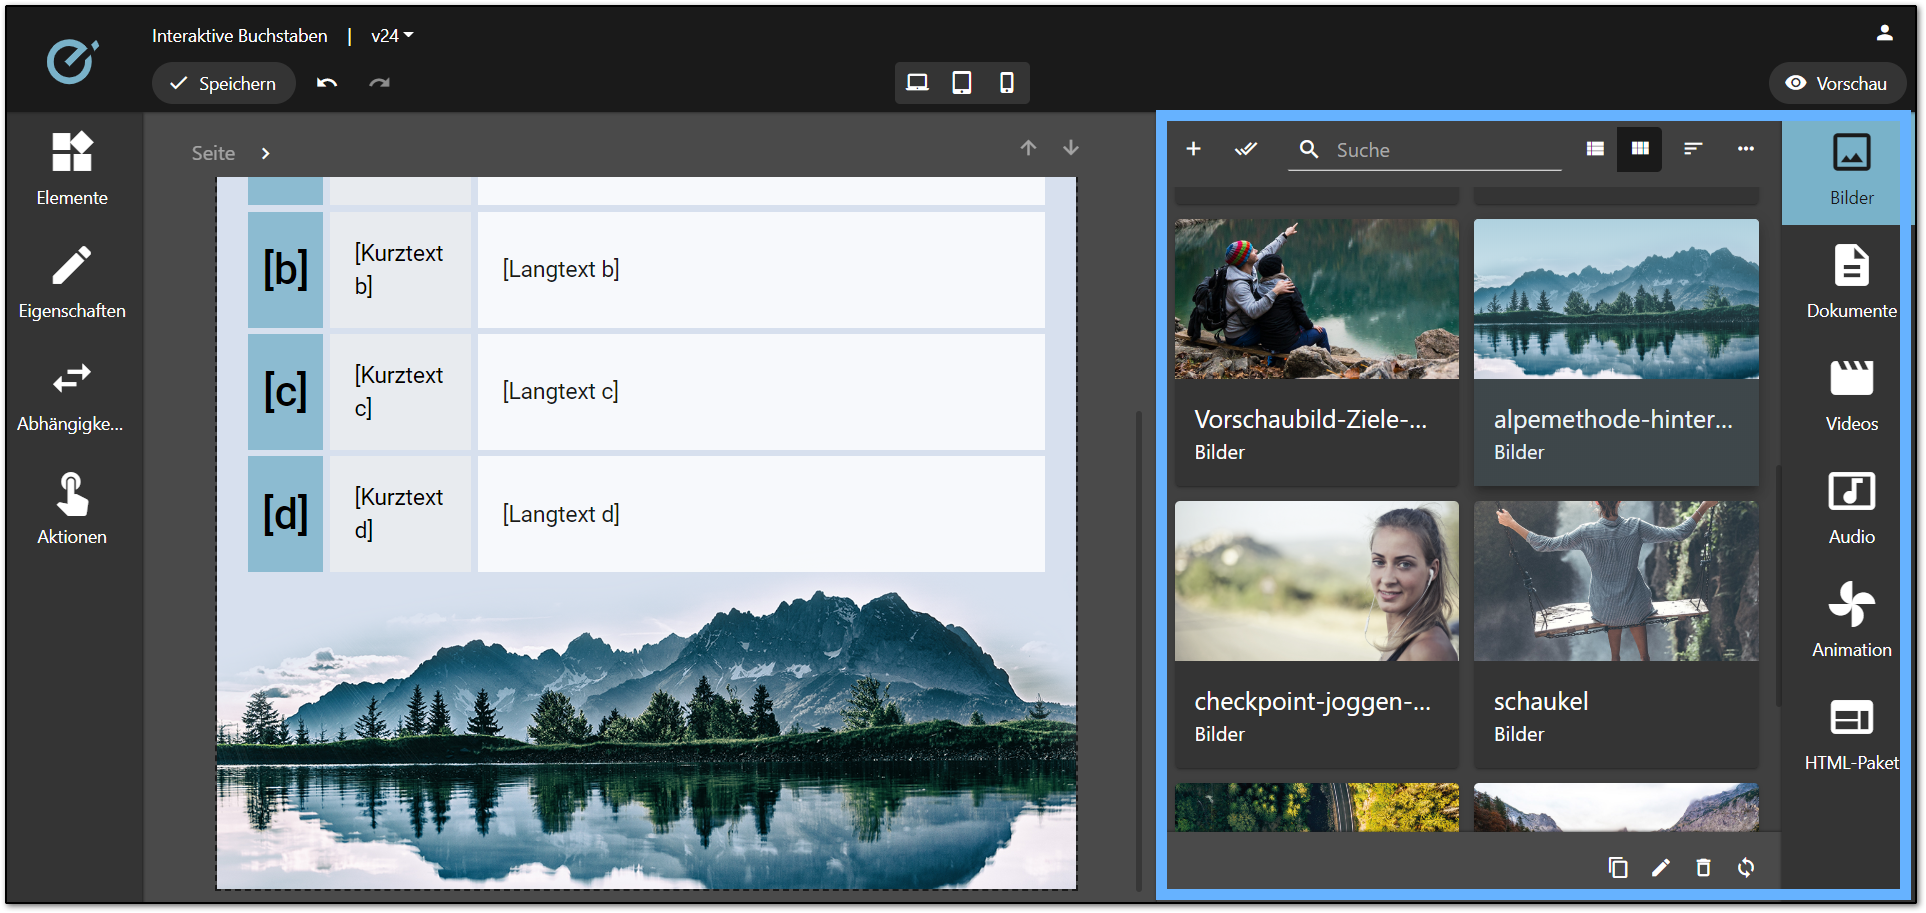Redo the last change

(379, 83)
